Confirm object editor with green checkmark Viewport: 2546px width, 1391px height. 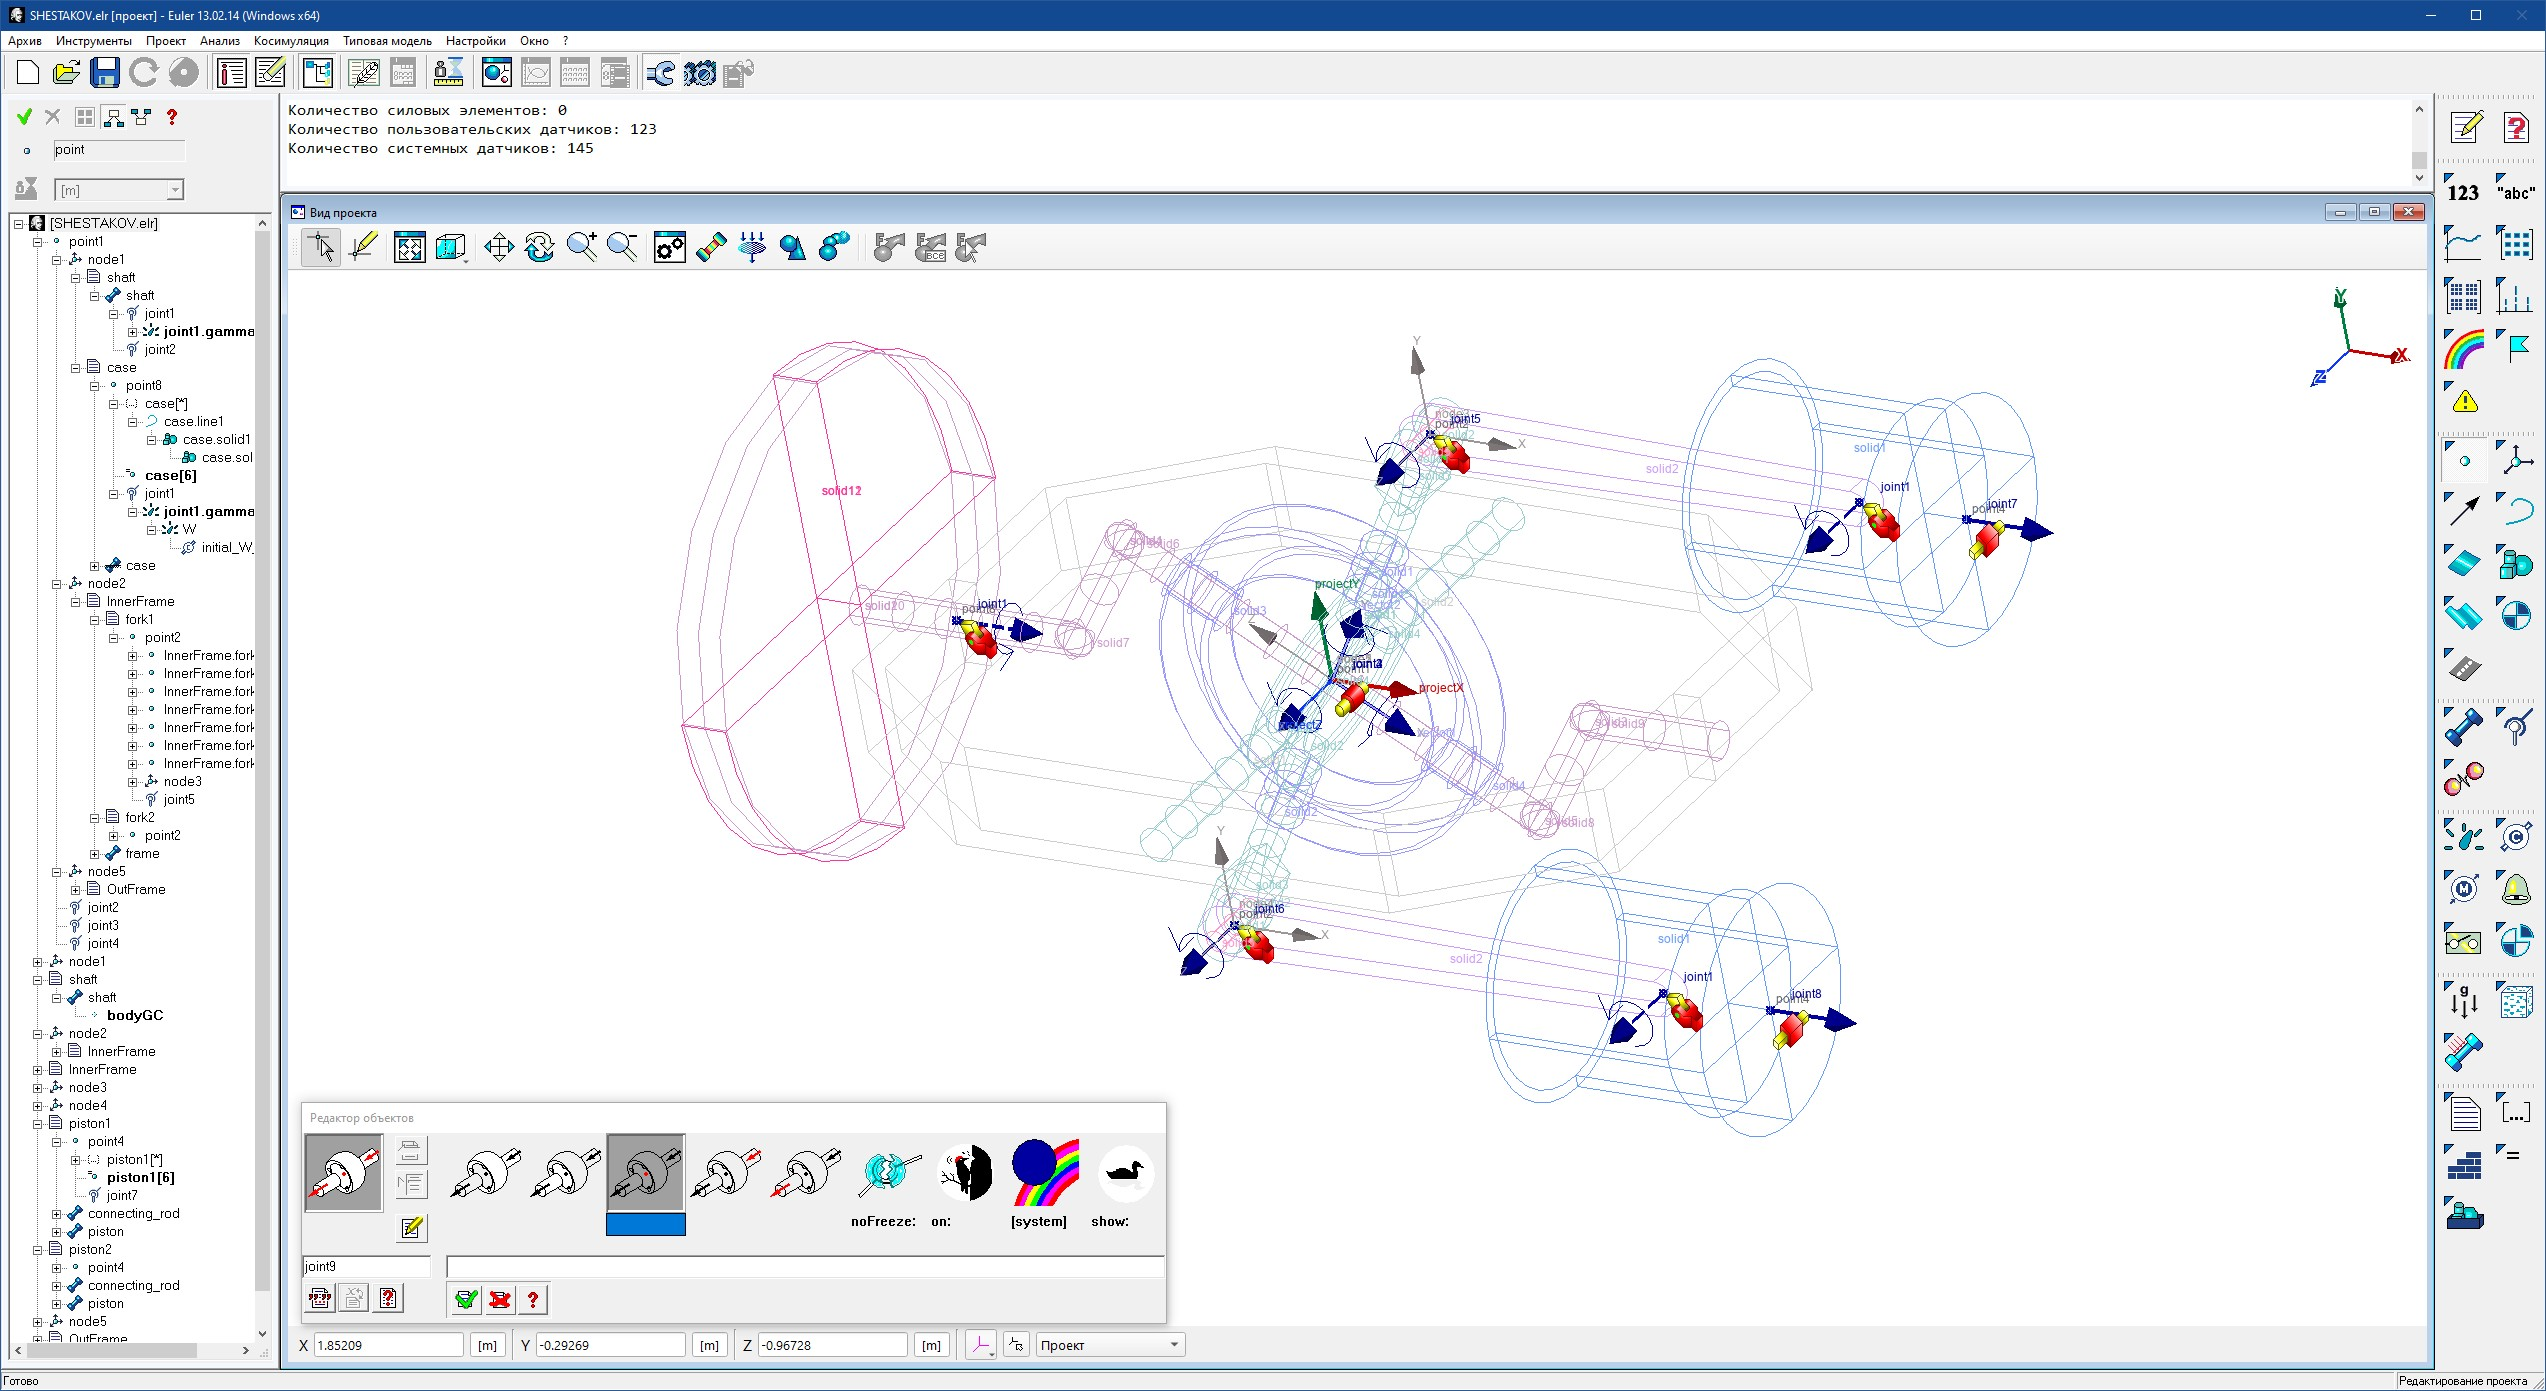pyautogui.click(x=466, y=1299)
